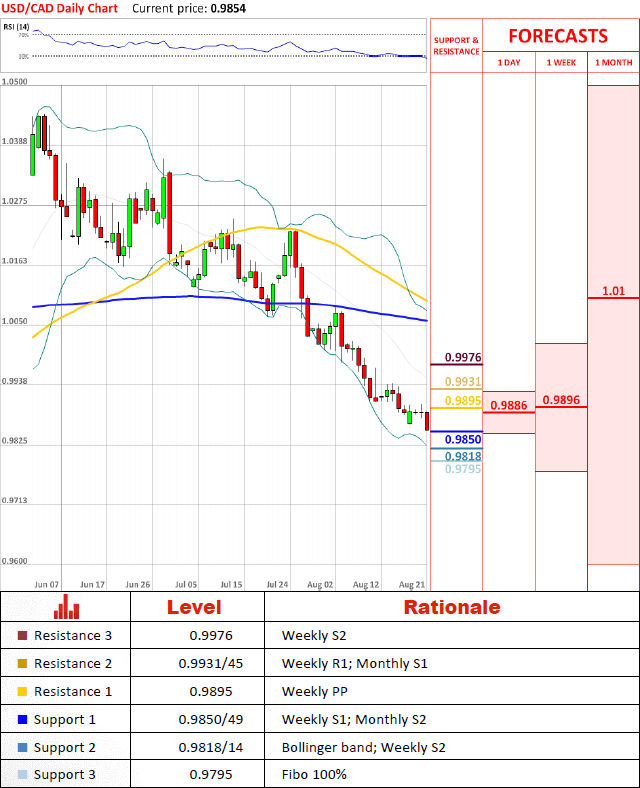The width and height of the screenshot is (640, 788).
Task: Click the 'Level' table column header
Action: 194,607
